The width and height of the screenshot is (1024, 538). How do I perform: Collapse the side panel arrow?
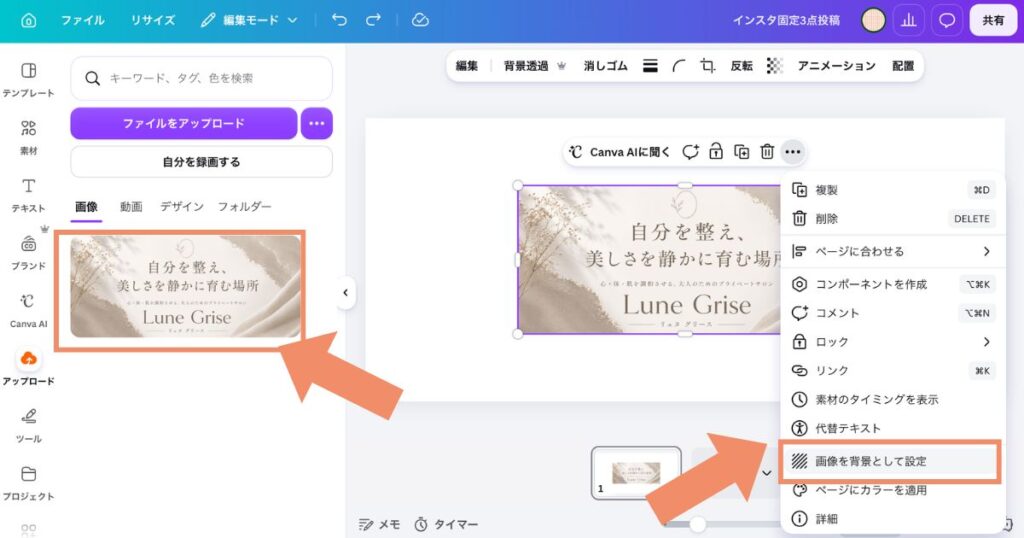[345, 293]
